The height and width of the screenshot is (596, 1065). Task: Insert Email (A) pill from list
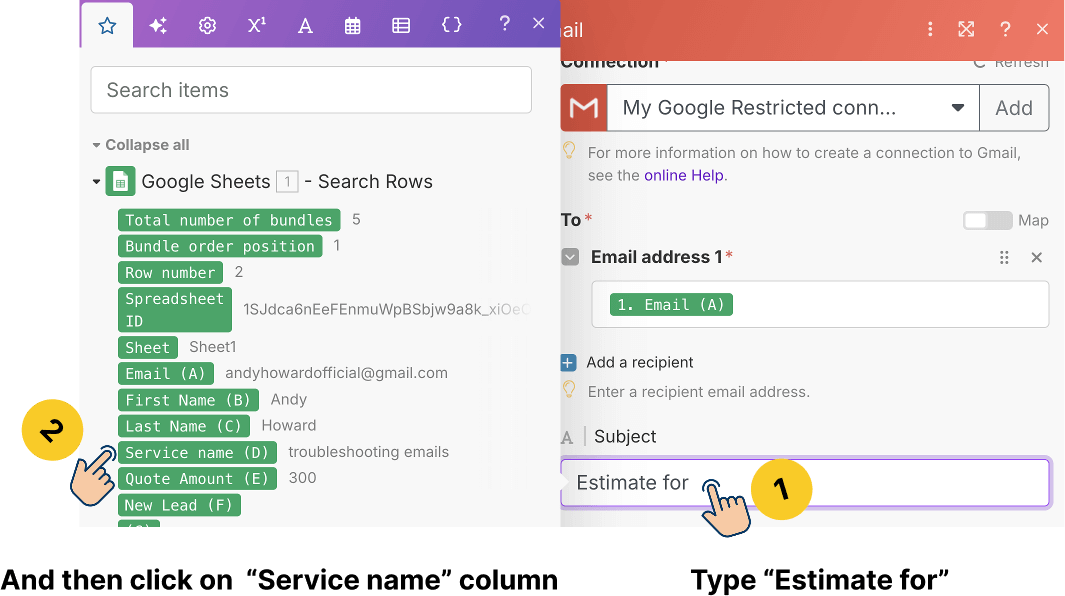pyautogui.click(x=165, y=374)
